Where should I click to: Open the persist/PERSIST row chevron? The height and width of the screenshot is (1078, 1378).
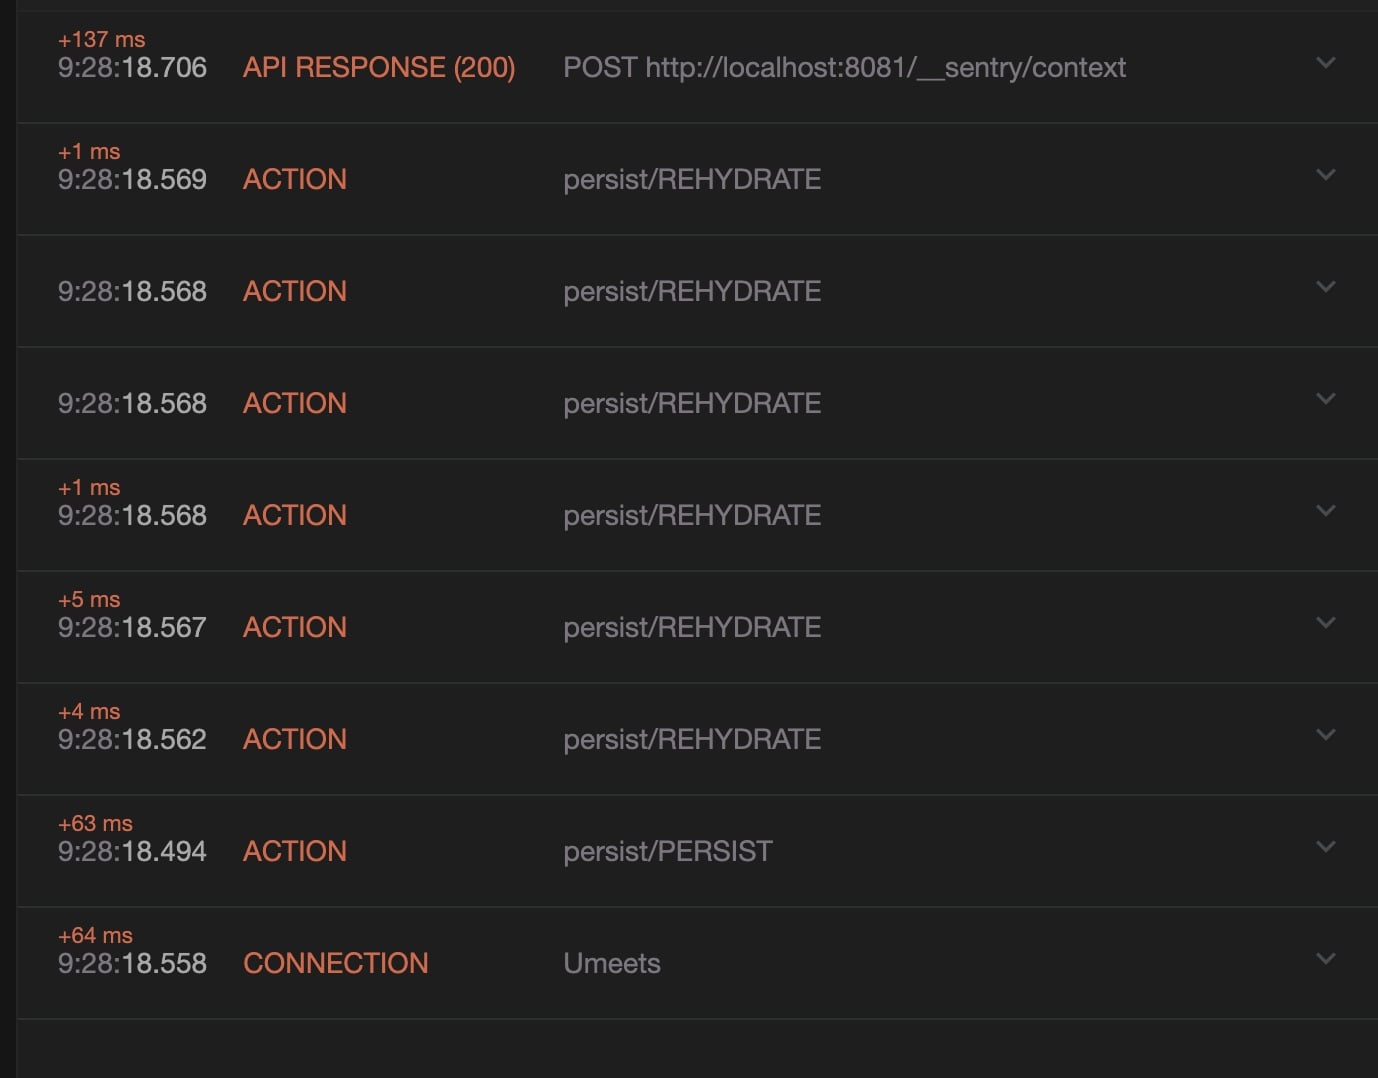(x=1325, y=847)
